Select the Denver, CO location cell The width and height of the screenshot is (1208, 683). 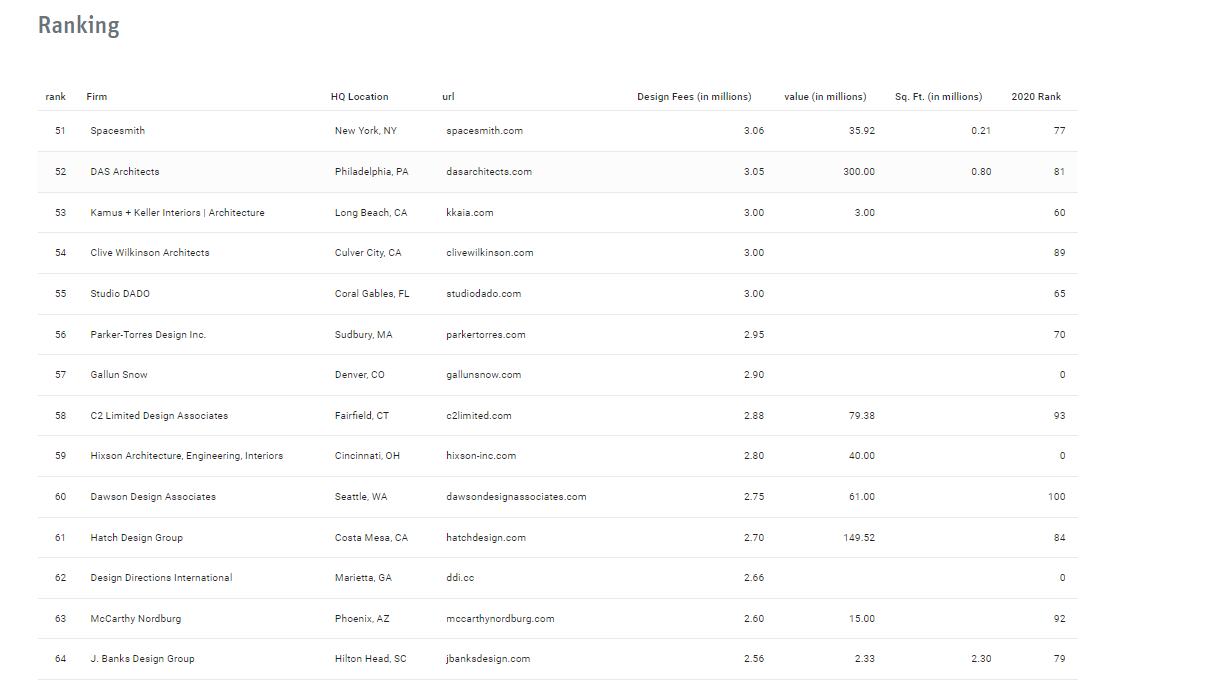click(360, 375)
